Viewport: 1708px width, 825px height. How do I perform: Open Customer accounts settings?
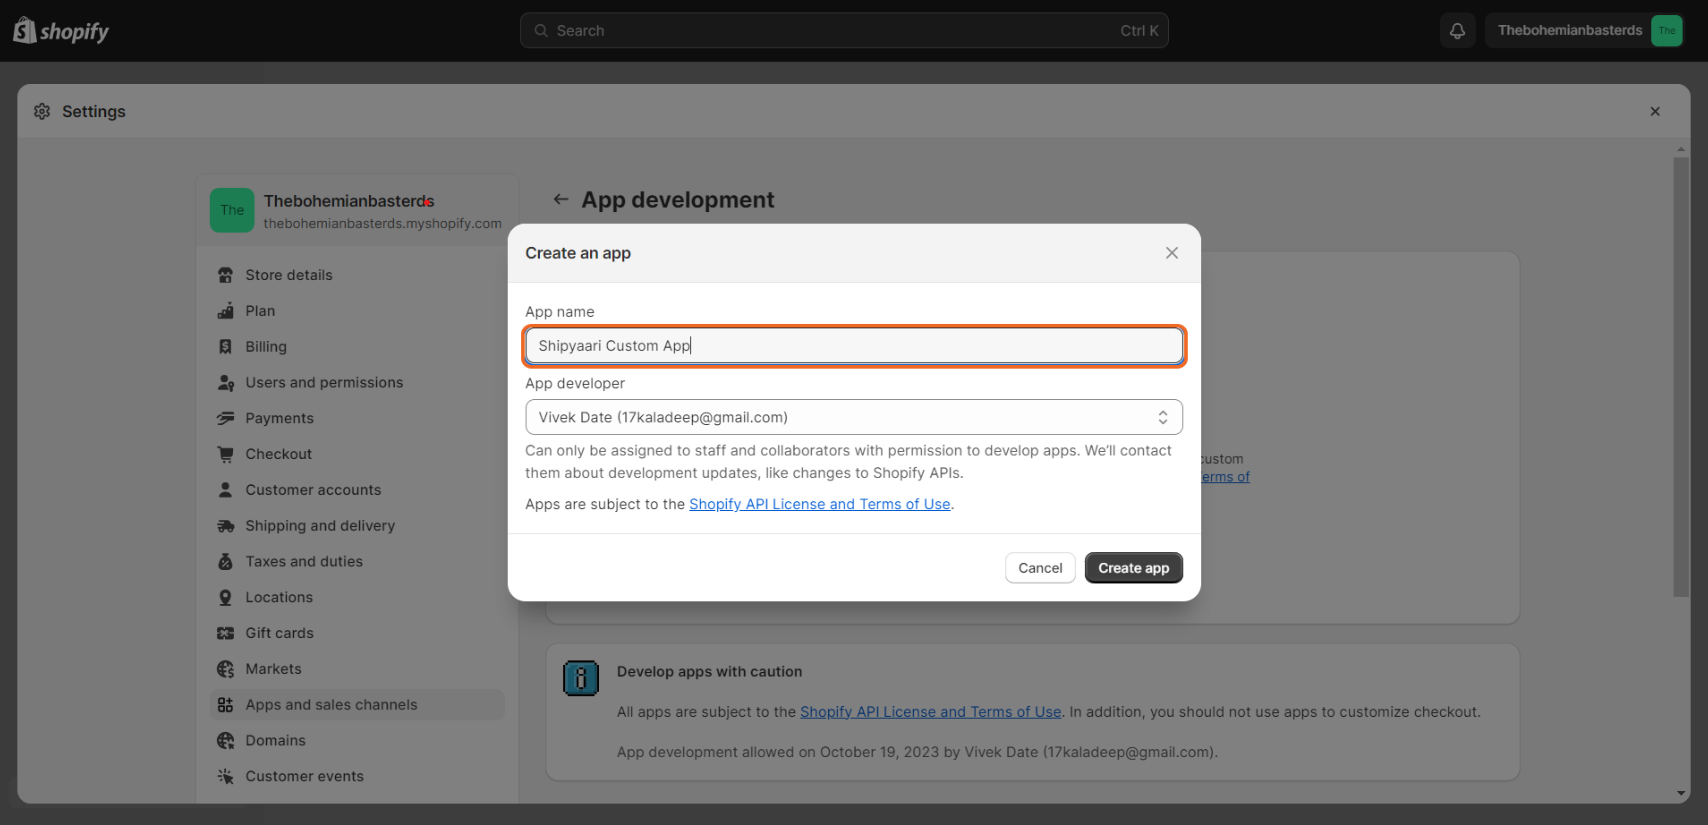click(x=313, y=490)
